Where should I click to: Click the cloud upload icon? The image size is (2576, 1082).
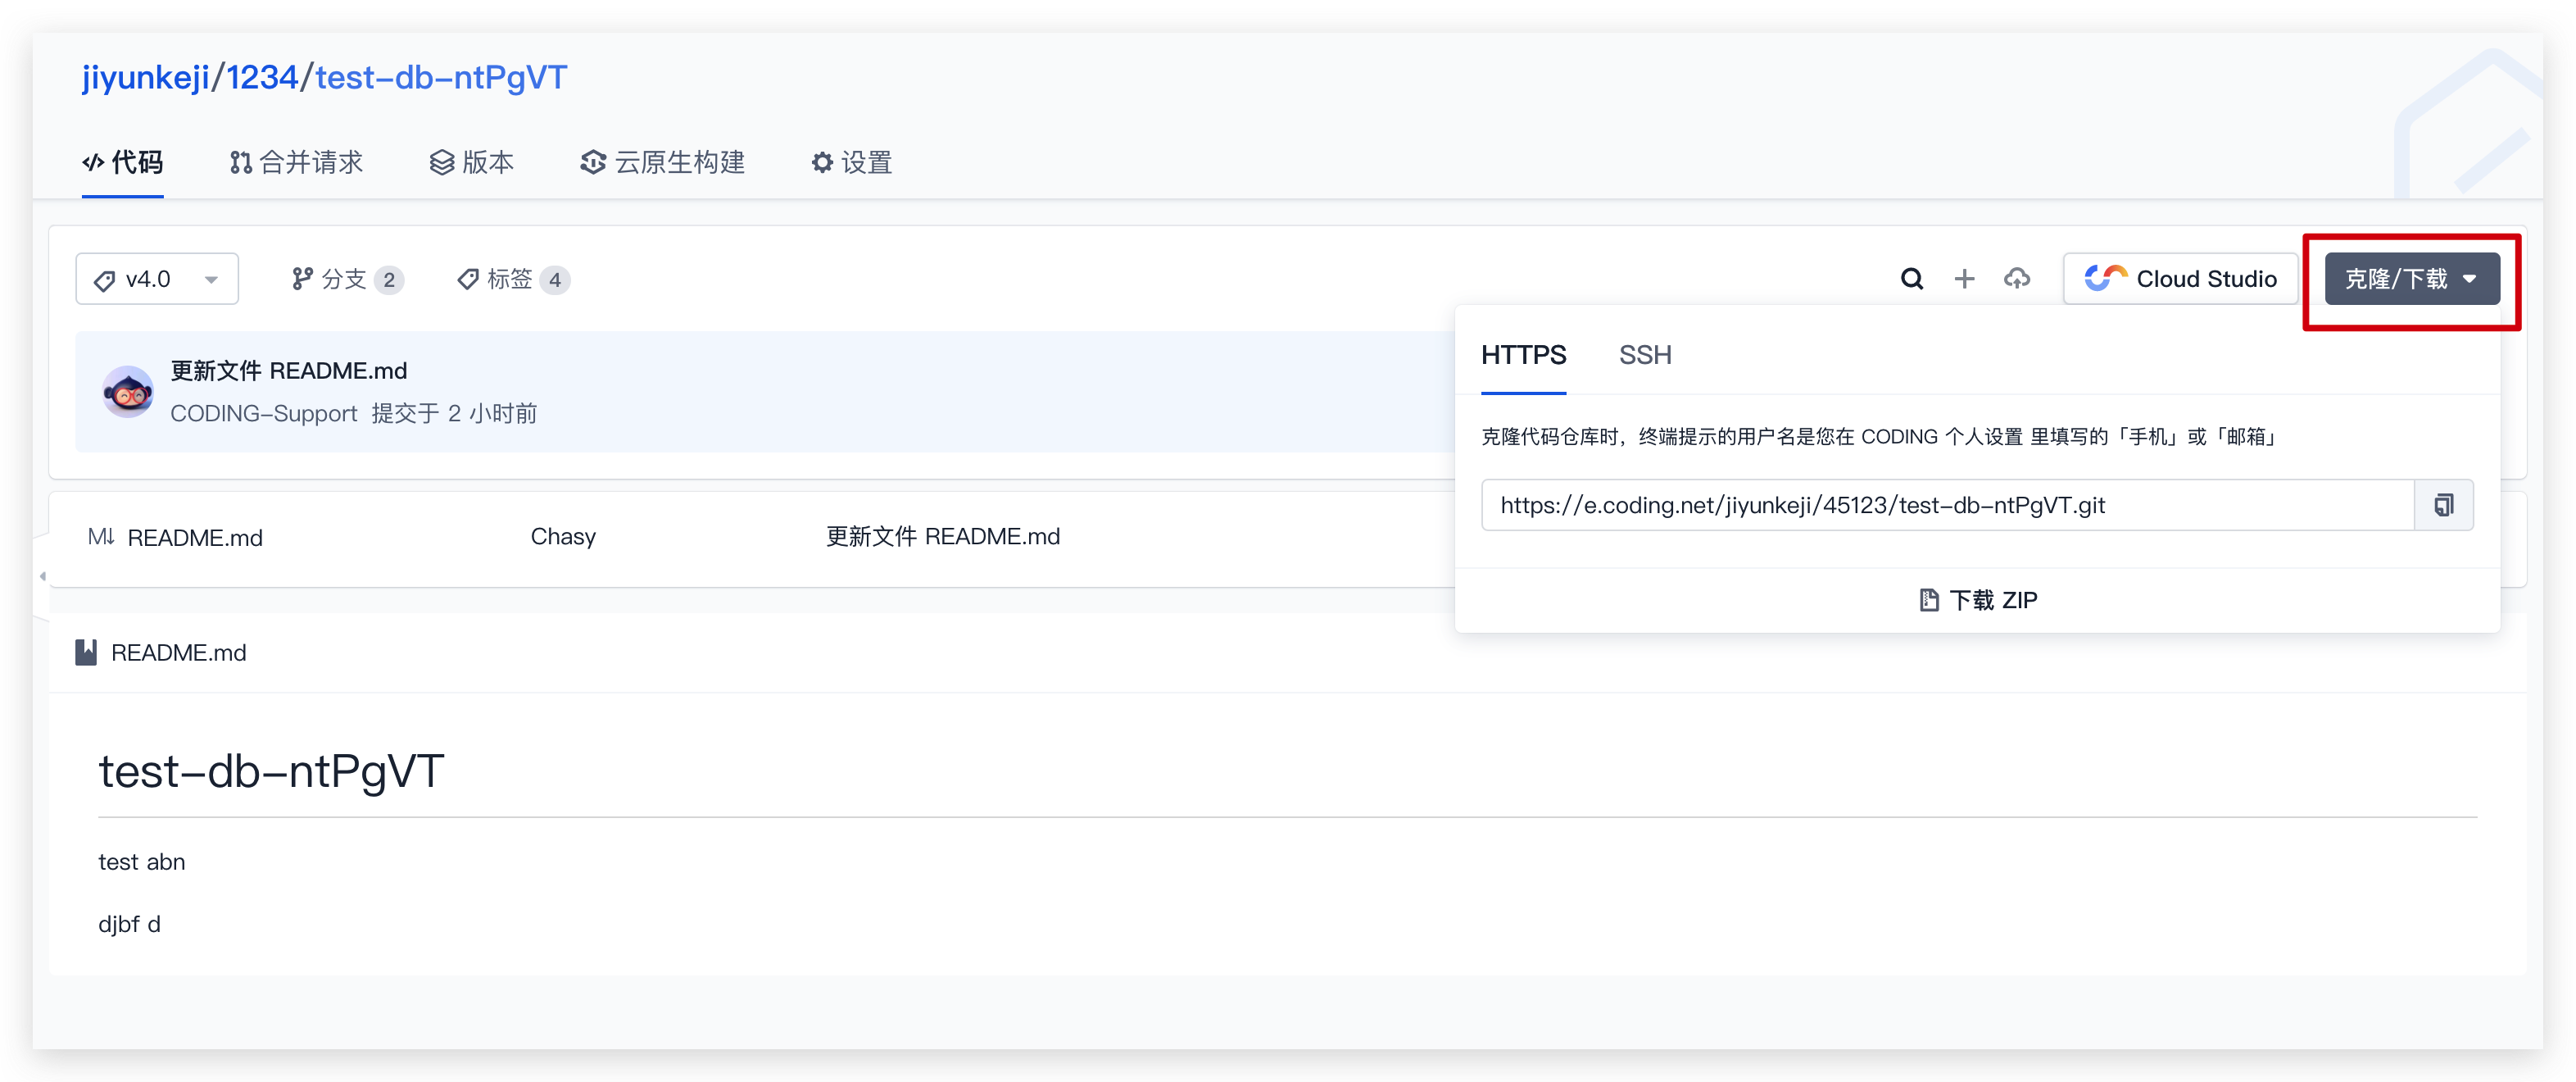(x=2017, y=279)
